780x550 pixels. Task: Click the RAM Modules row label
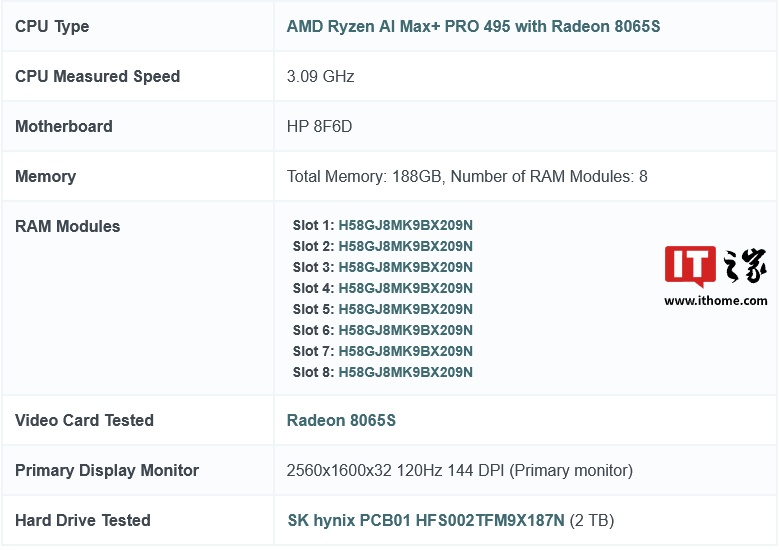click(x=68, y=226)
